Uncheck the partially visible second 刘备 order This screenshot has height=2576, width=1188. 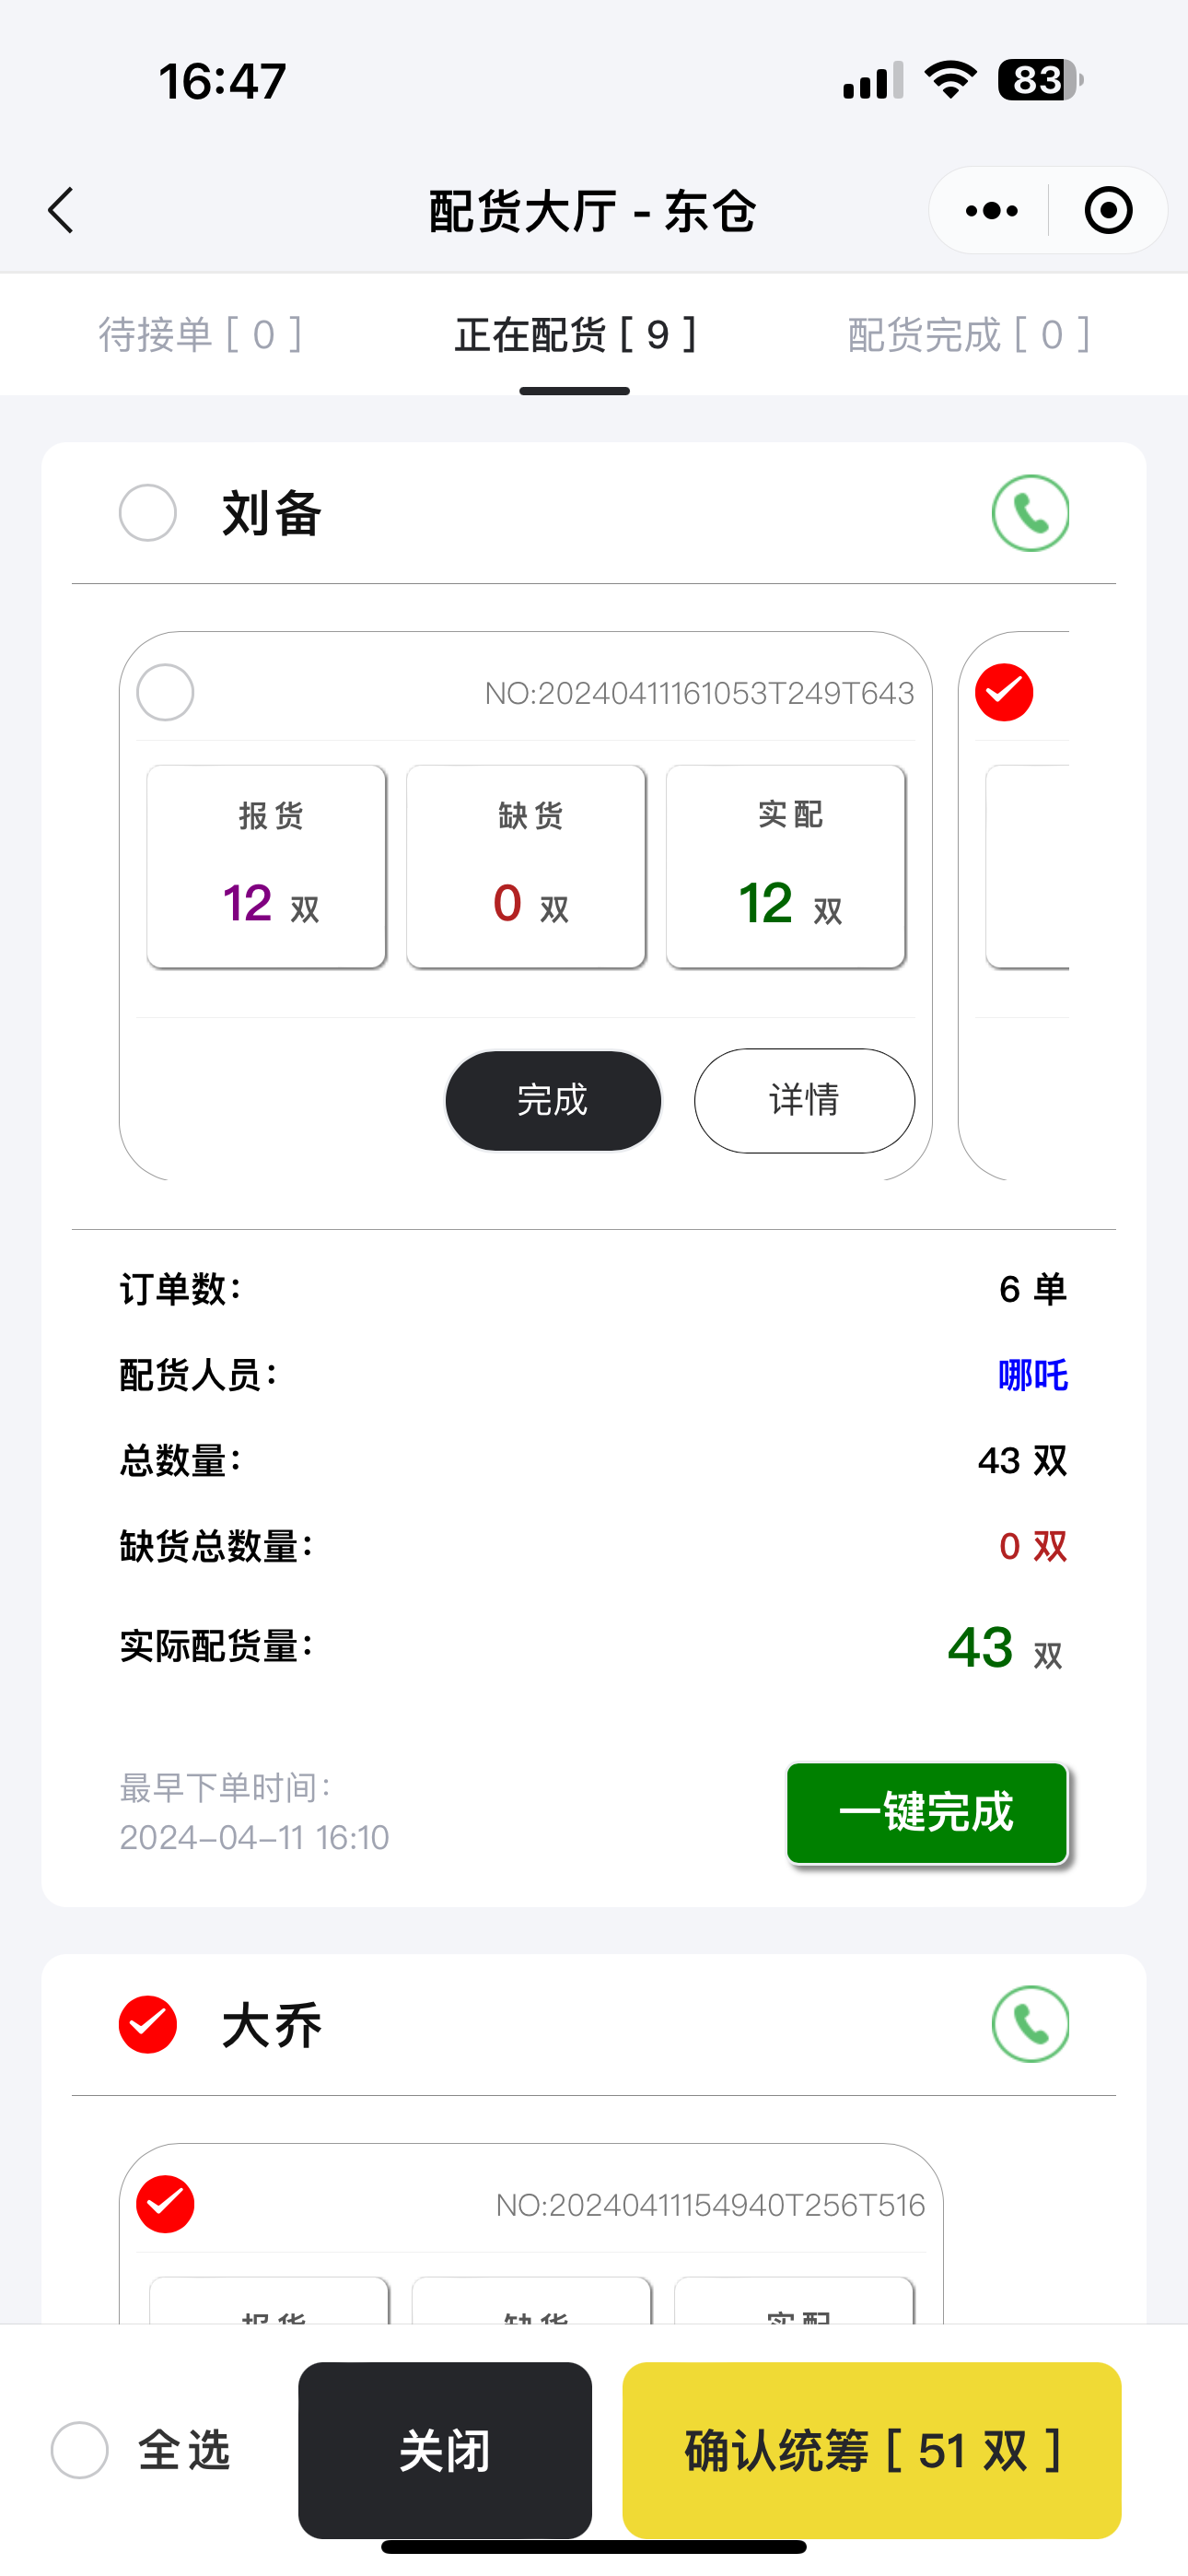1004,692
